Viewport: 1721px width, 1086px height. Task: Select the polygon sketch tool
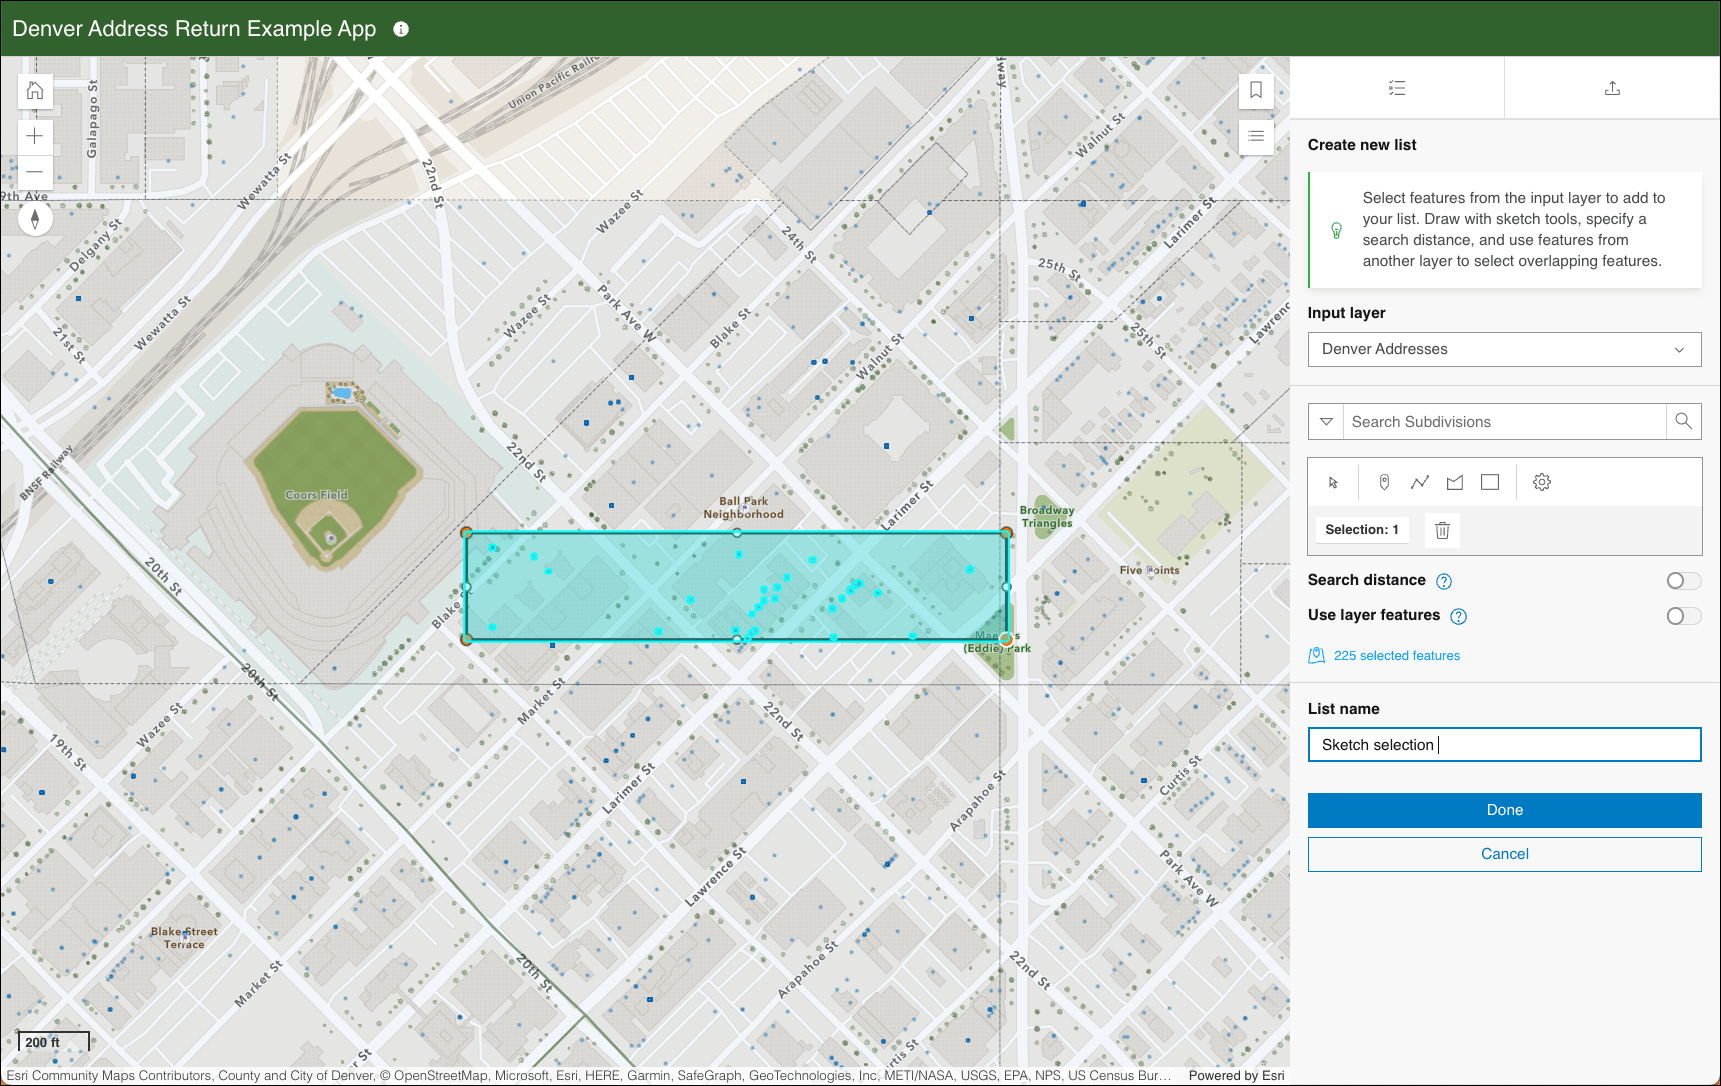(x=1455, y=482)
